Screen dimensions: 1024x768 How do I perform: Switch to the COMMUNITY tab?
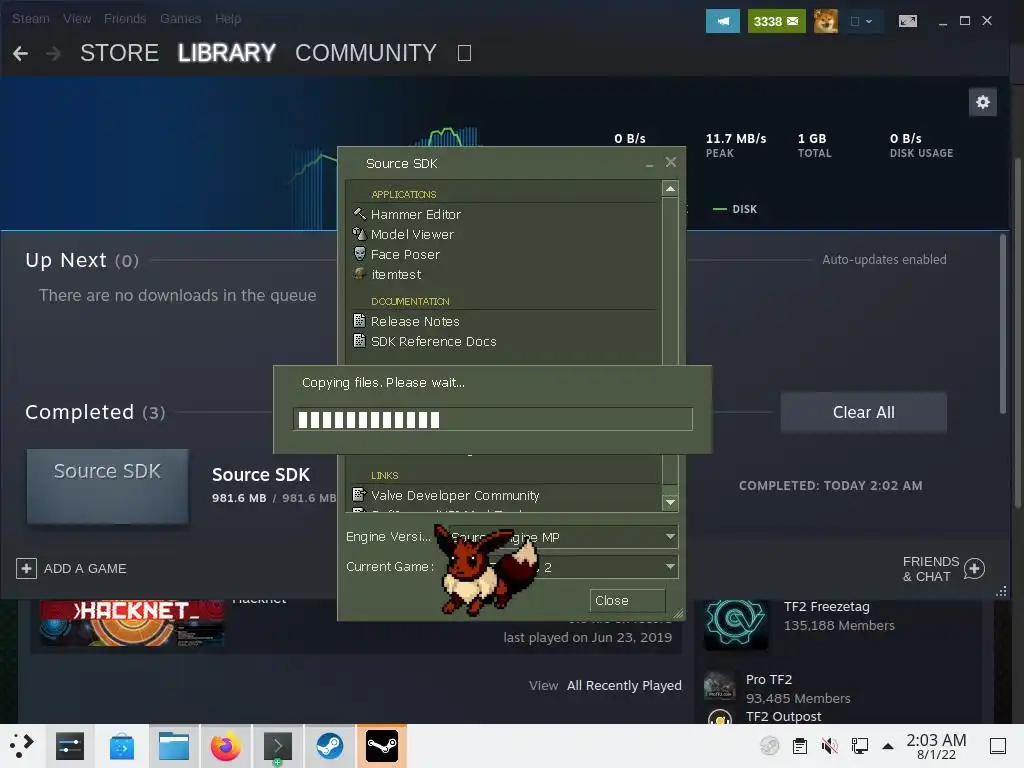tap(366, 53)
